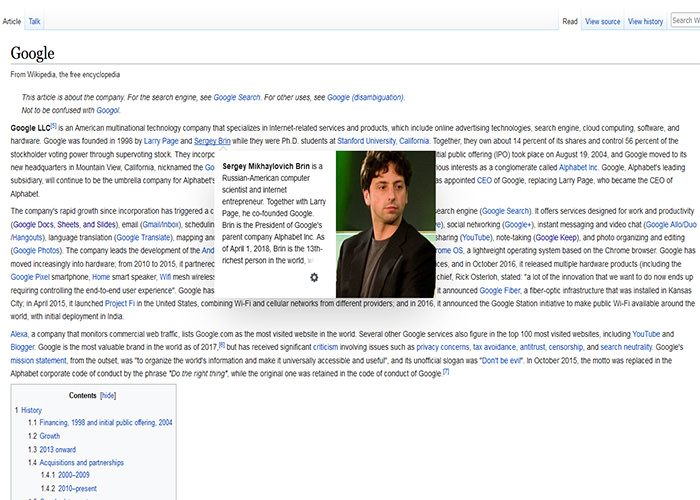
Task: Switch to the Talk tab
Action: click(34, 21)
